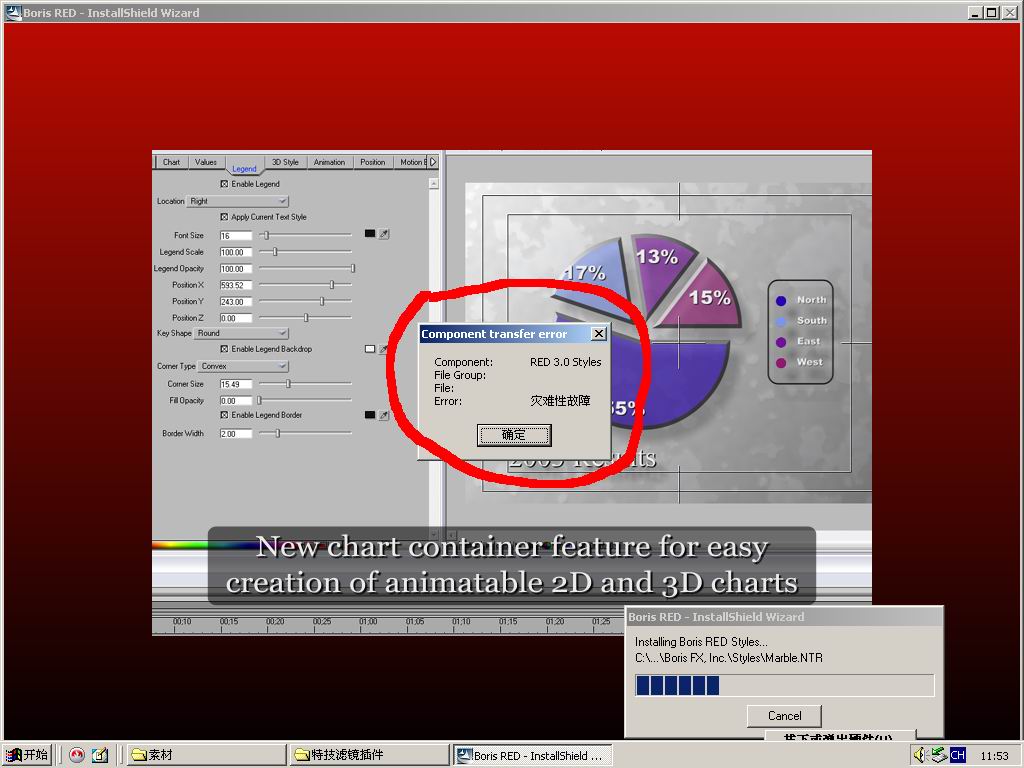Viewport: 1024px width, 768px height.
Task: Switch input language via the CH indicator
Action: 957,755
